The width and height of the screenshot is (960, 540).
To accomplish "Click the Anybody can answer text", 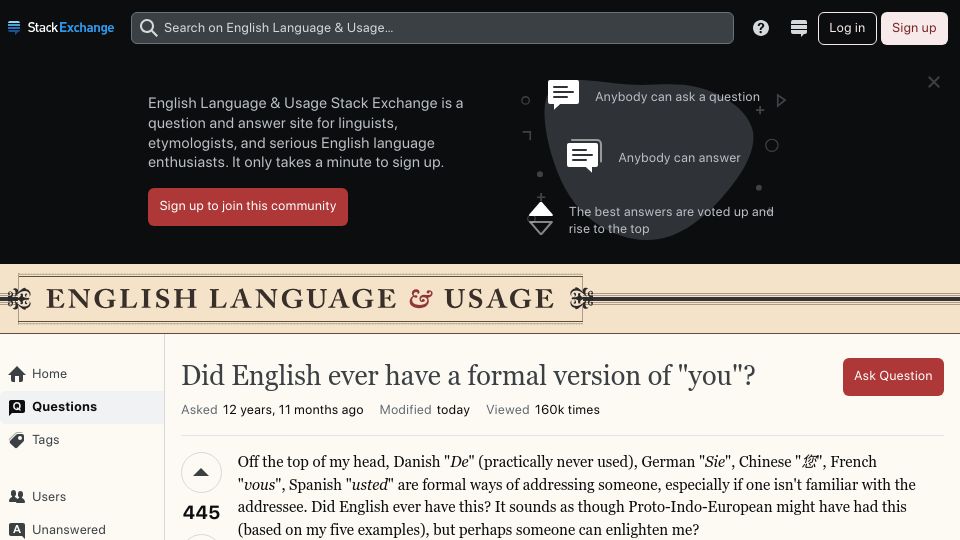I will pos(679,158).
